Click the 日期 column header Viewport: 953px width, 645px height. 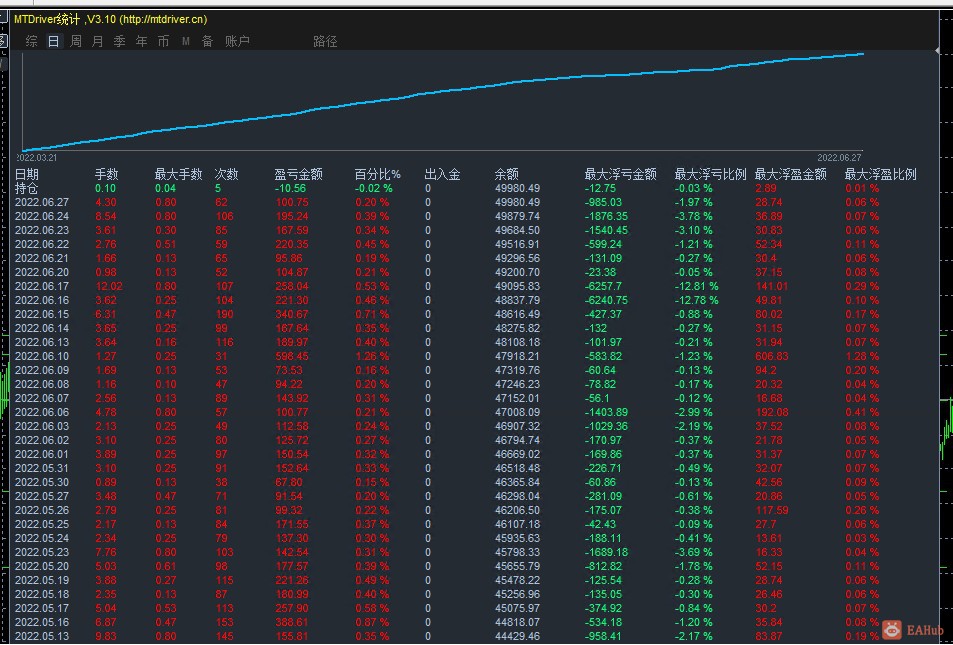tap(27, 174)
